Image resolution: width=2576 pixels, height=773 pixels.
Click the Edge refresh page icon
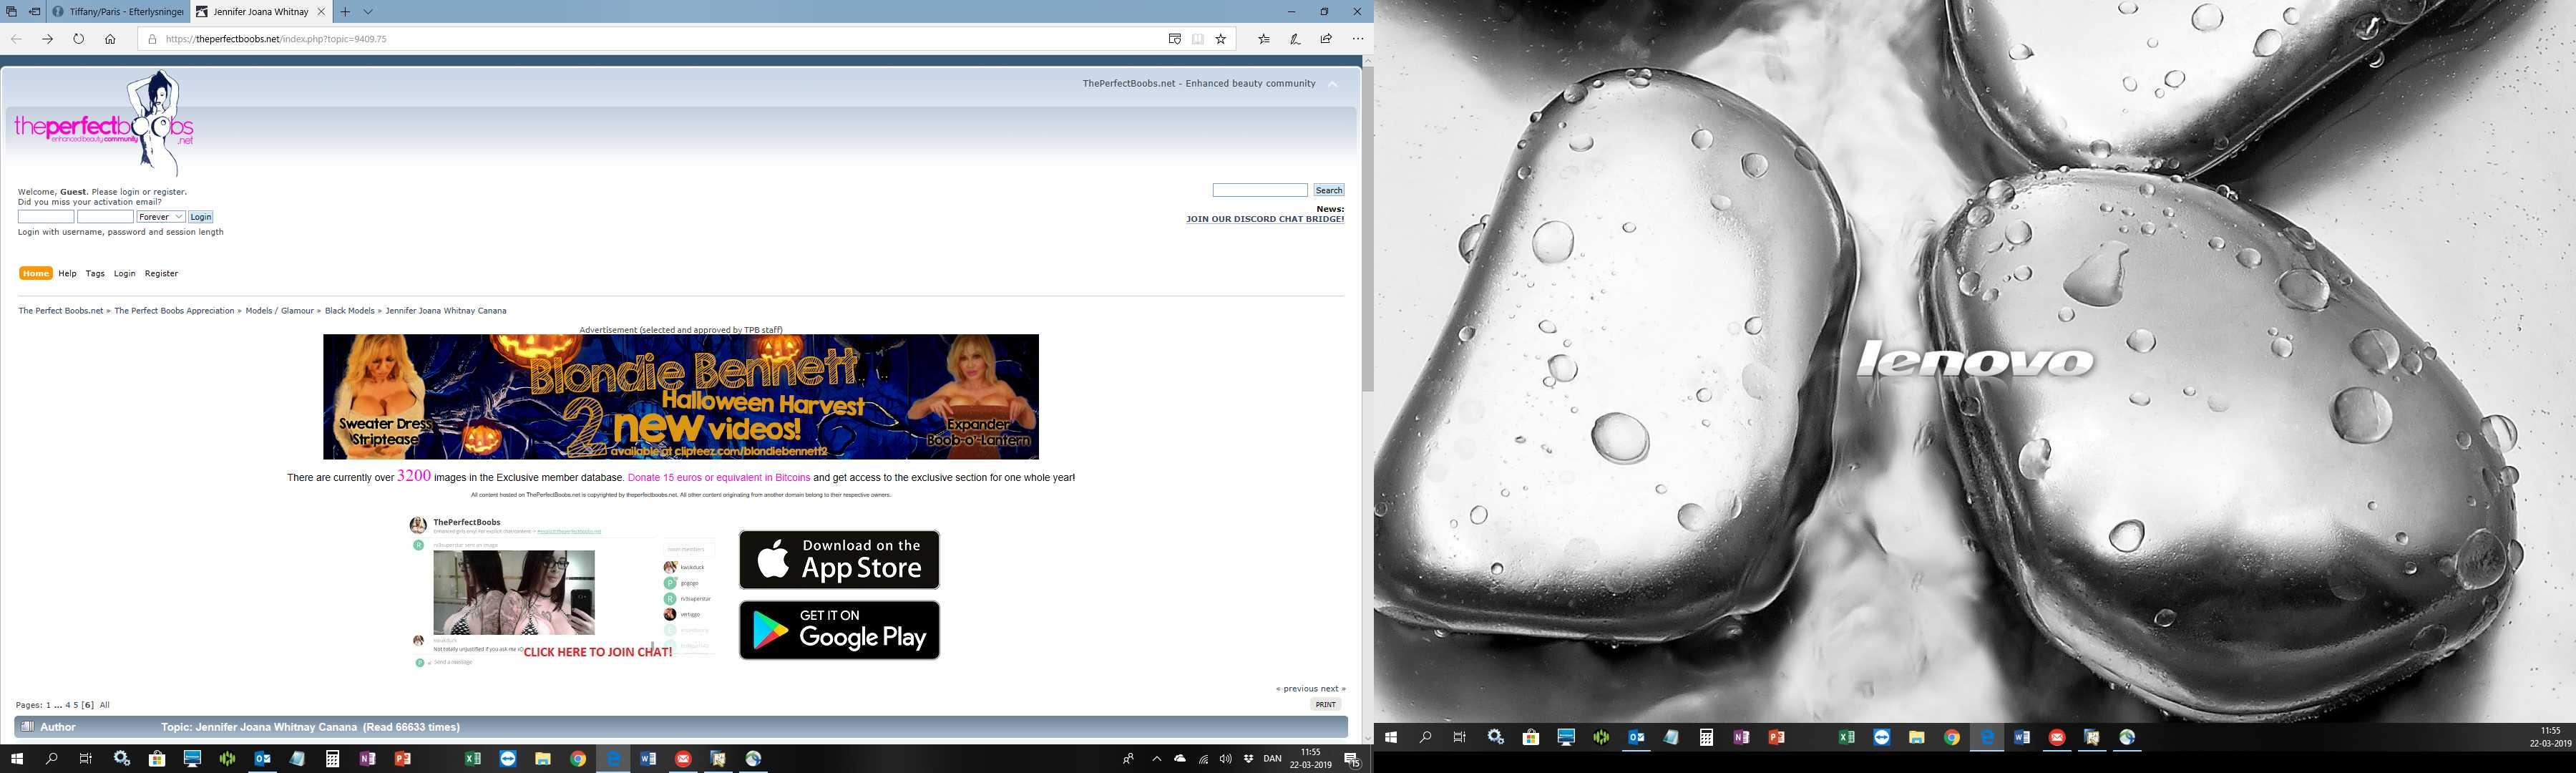coord(78,39)
